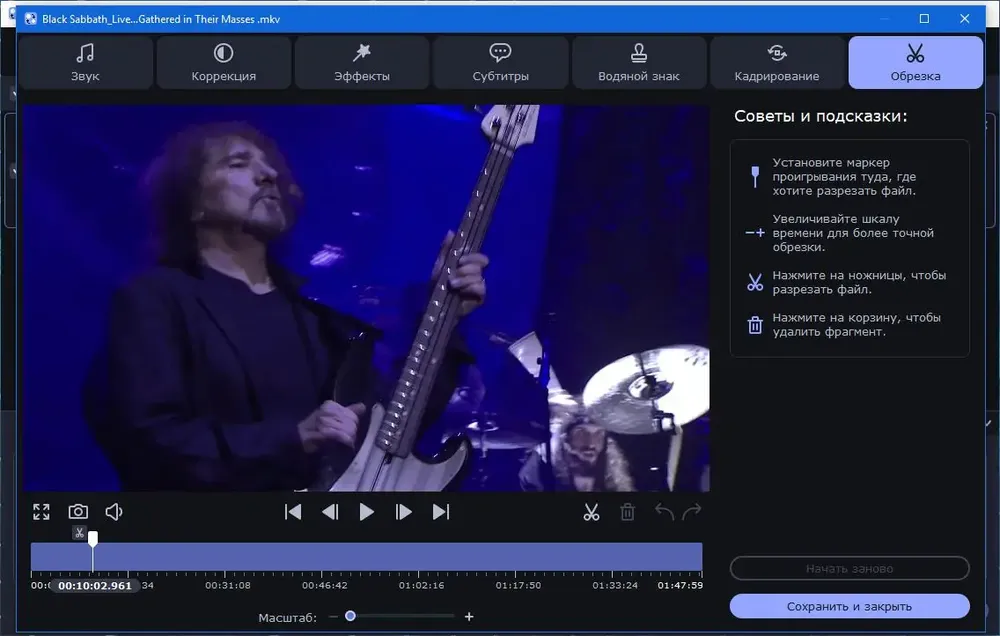The height and width of the screenshot is (636, 1000).
Task: Zoom in timeline with the plus button
Action: click(x=469, y=616)
